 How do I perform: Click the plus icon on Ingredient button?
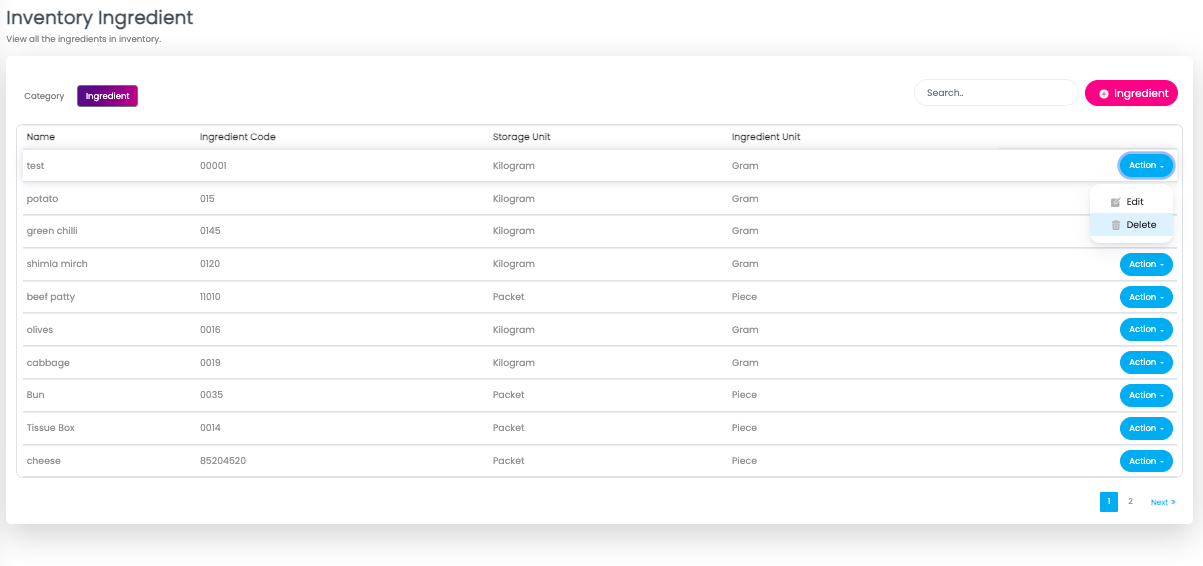point(1104,93)
